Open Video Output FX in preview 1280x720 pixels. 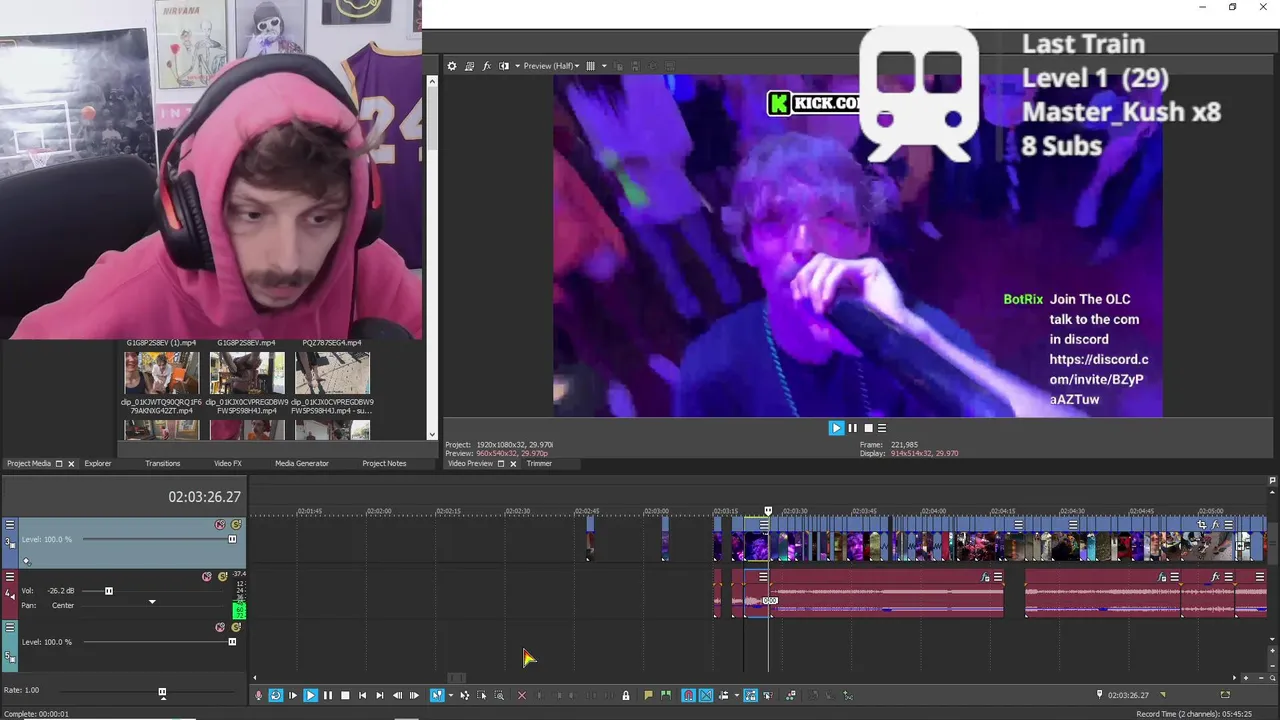tap(486, 66)
